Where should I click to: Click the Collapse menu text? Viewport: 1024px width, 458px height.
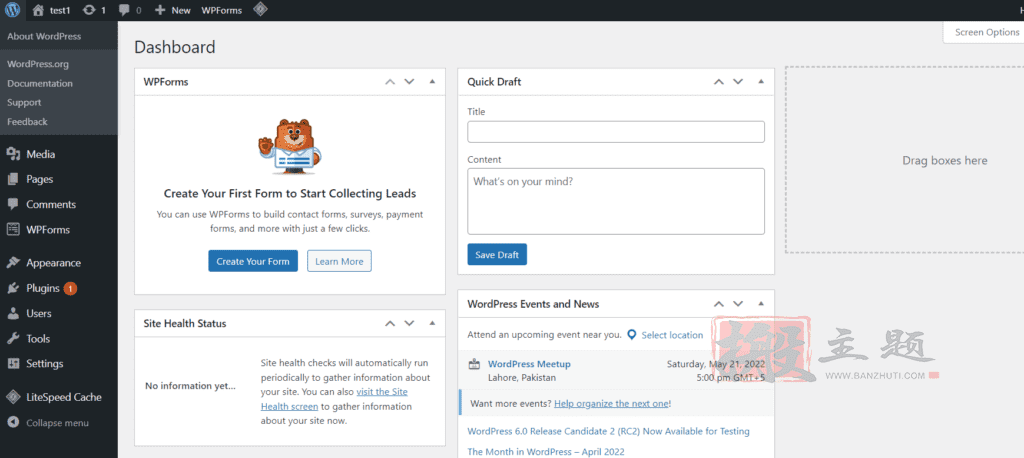coord(57,423)
